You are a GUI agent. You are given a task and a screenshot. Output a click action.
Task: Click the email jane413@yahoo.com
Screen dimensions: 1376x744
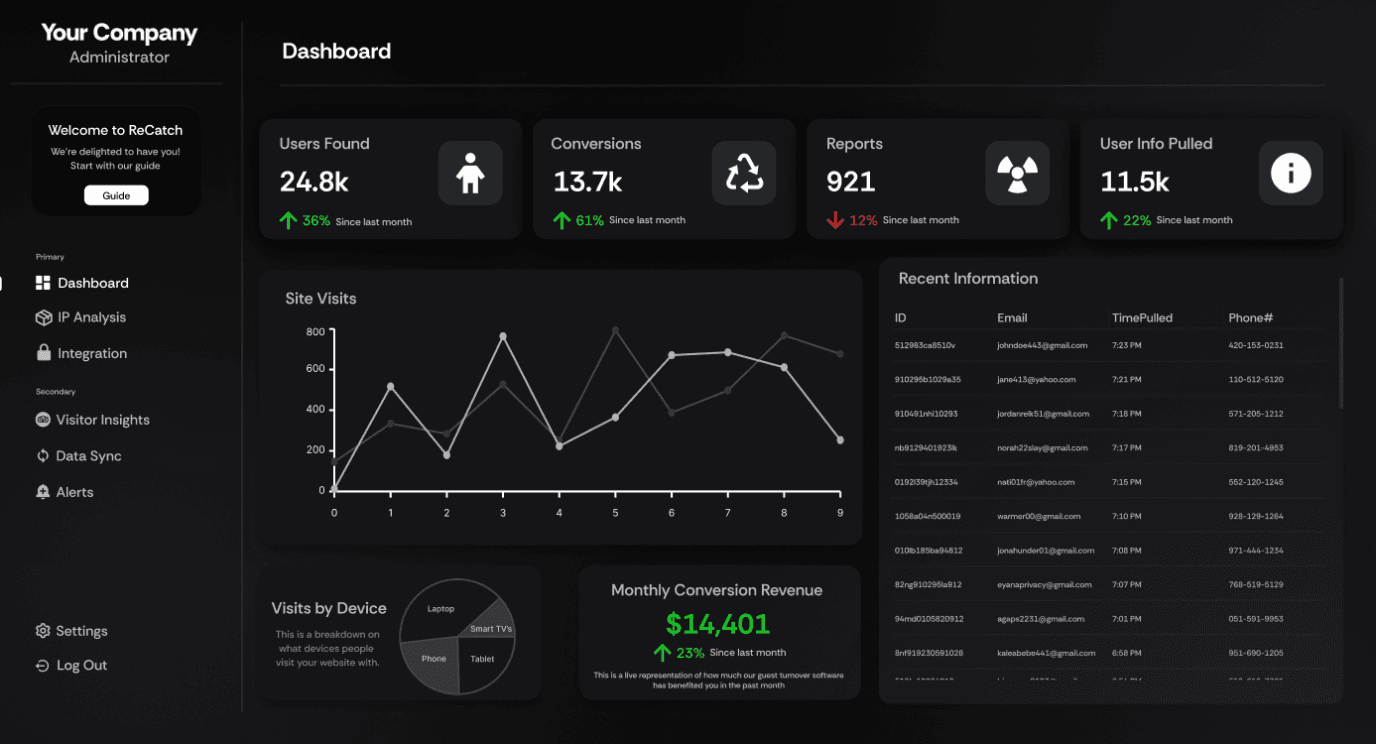click(x=1036, y=380)
